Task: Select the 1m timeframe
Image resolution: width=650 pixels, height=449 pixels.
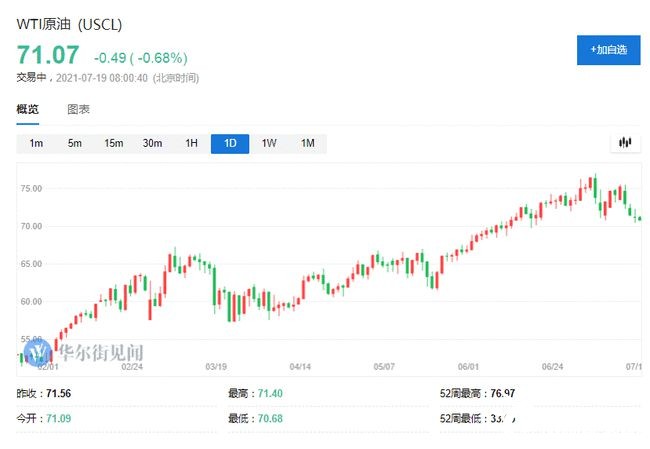Action: pyautogui.click(x=36, y=144)
